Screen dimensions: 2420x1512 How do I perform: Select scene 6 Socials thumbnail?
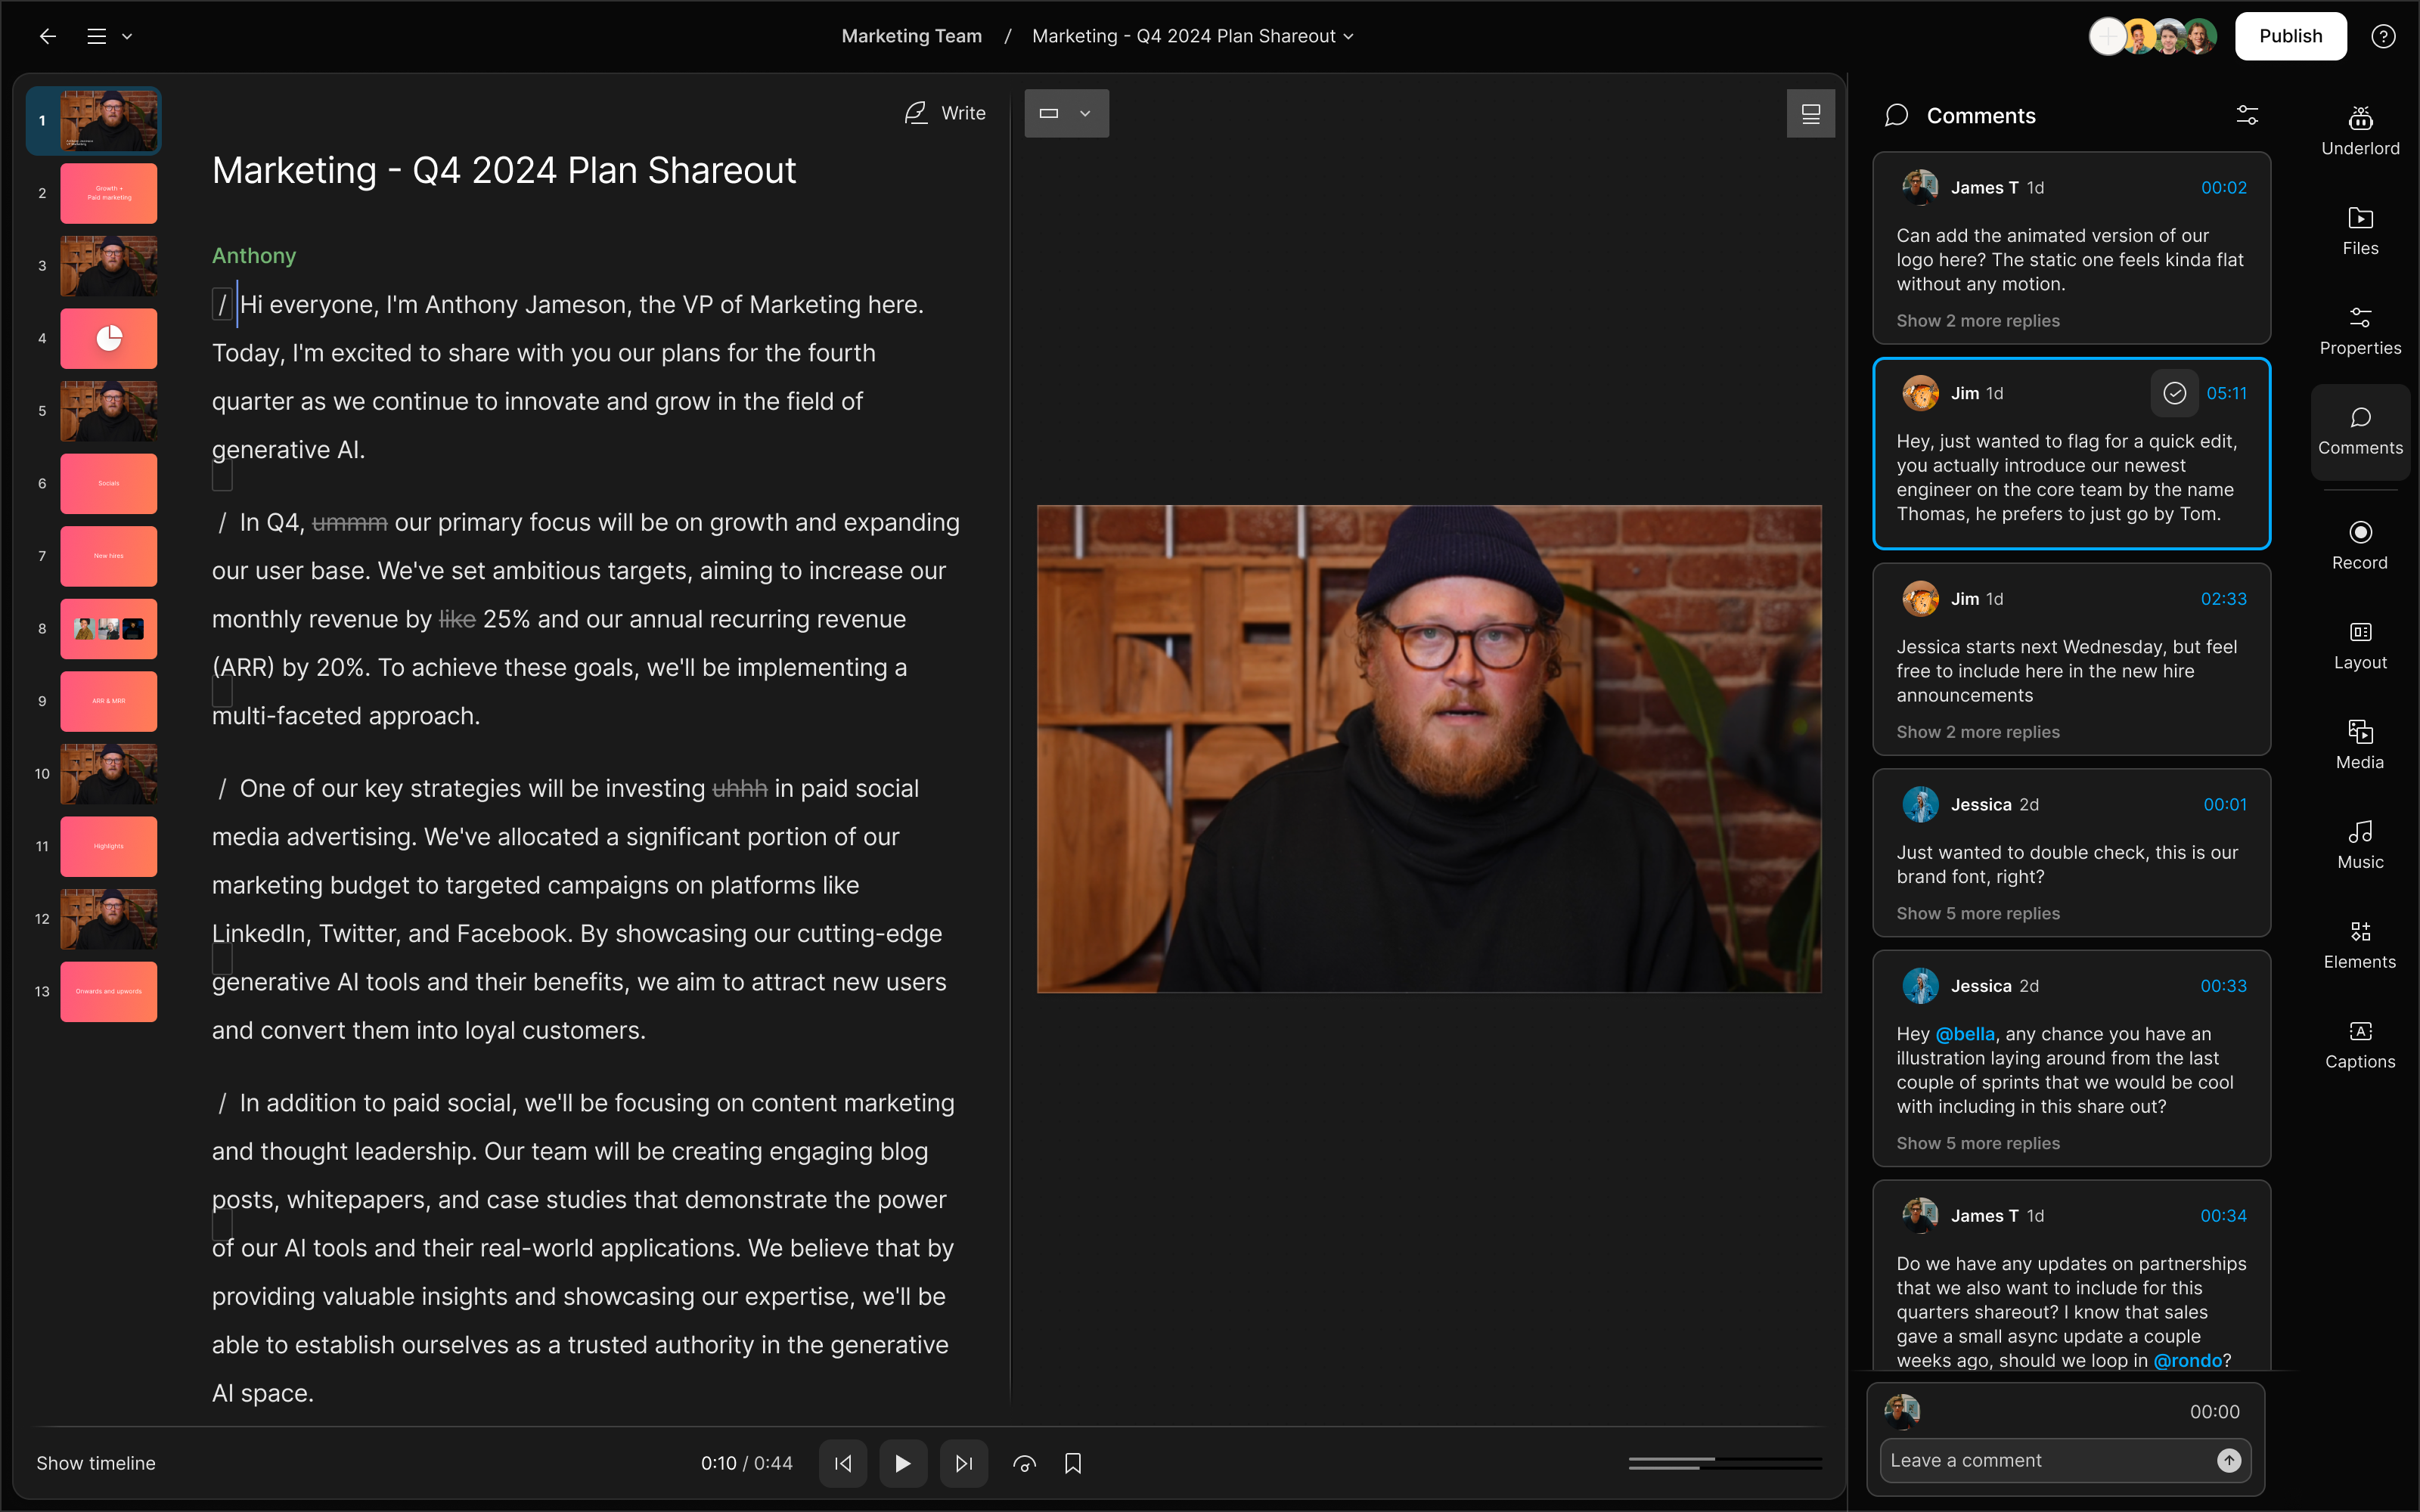pos(108,483)
